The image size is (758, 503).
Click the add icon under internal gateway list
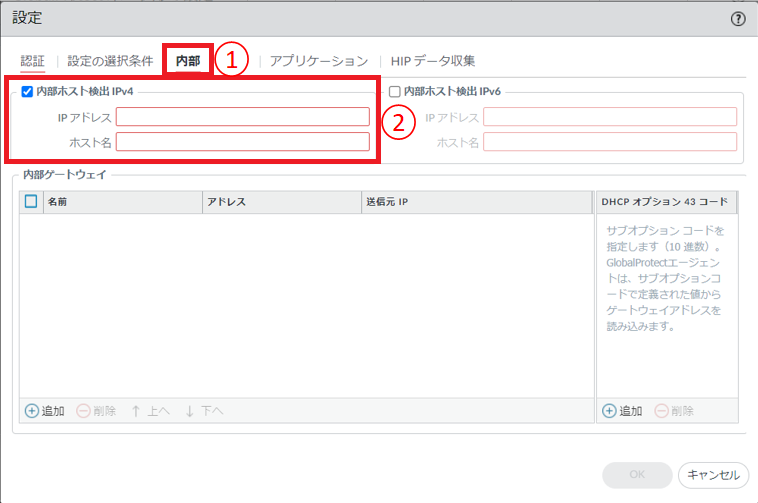pyautogui.click(x=31, y=411)
